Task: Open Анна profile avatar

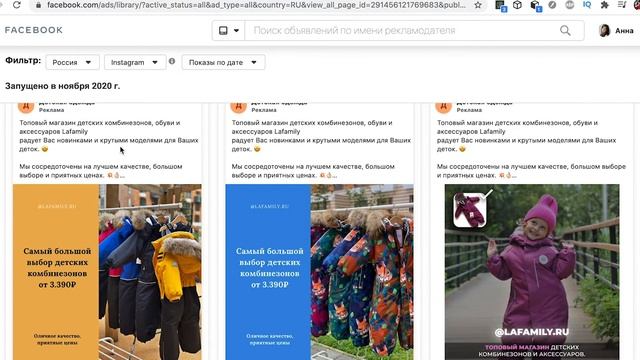Action: point(604,30)
